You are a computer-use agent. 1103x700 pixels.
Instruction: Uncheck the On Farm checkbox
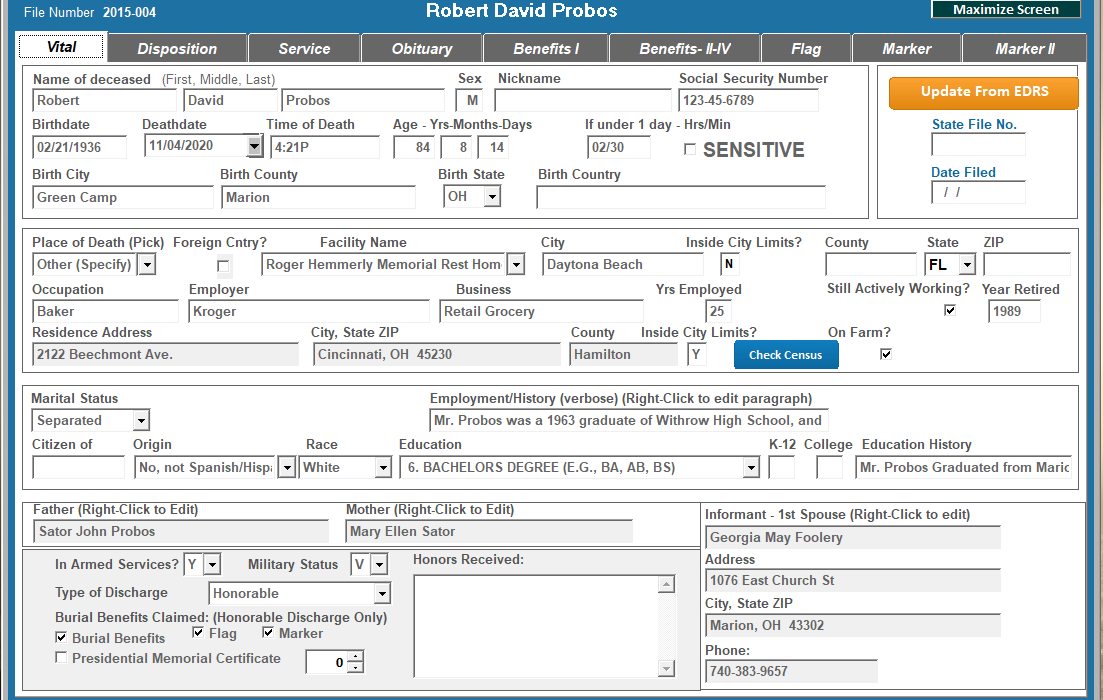coord(886,354)
